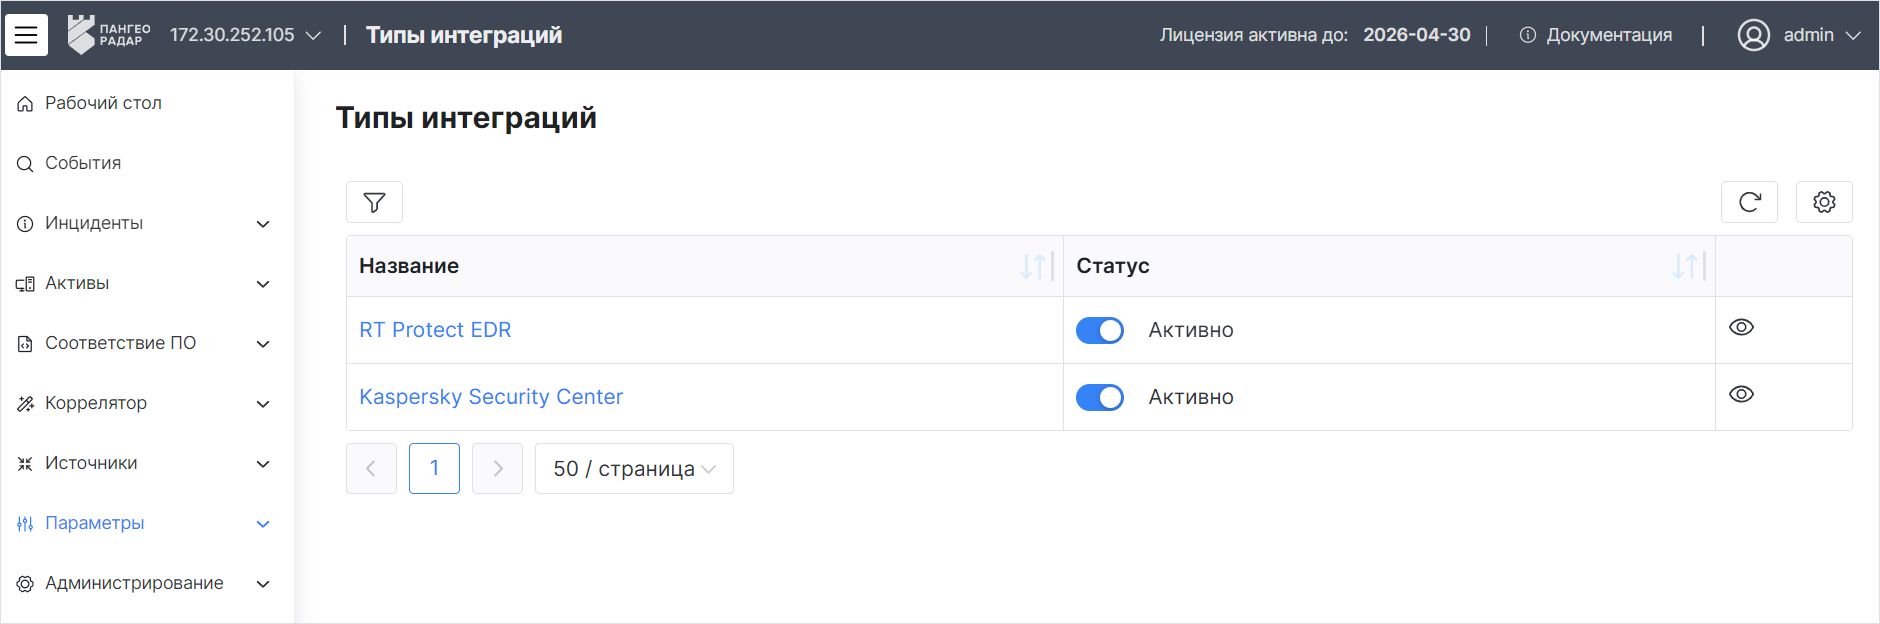1880x624 pixels.
Task: Click the license date 2026-04-30
Action: click(x=1417, y=35)
